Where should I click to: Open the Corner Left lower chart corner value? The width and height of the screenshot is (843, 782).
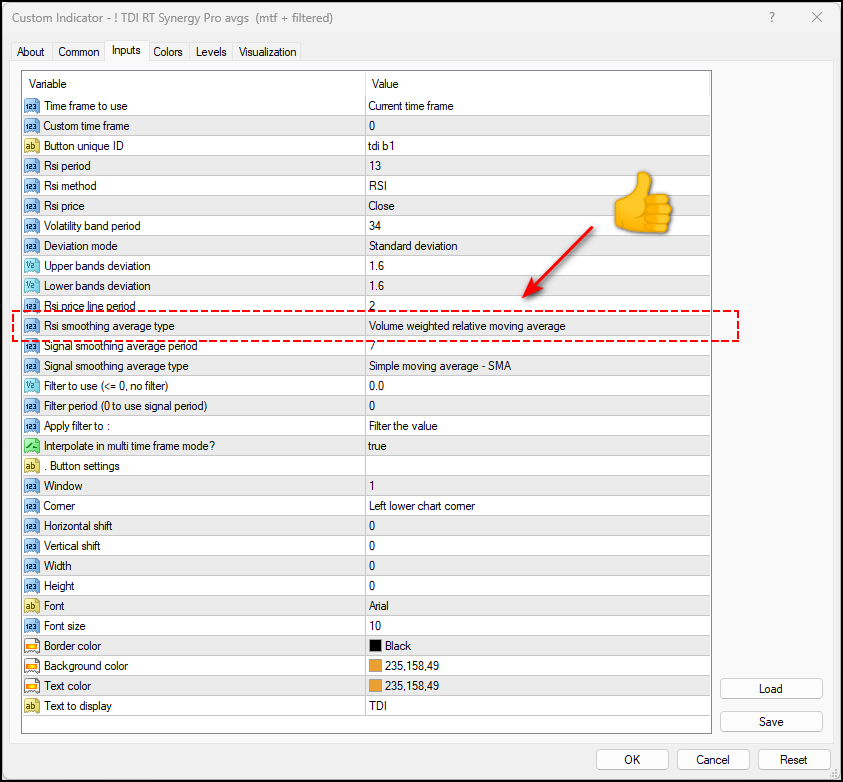click(x=538, y=506)
